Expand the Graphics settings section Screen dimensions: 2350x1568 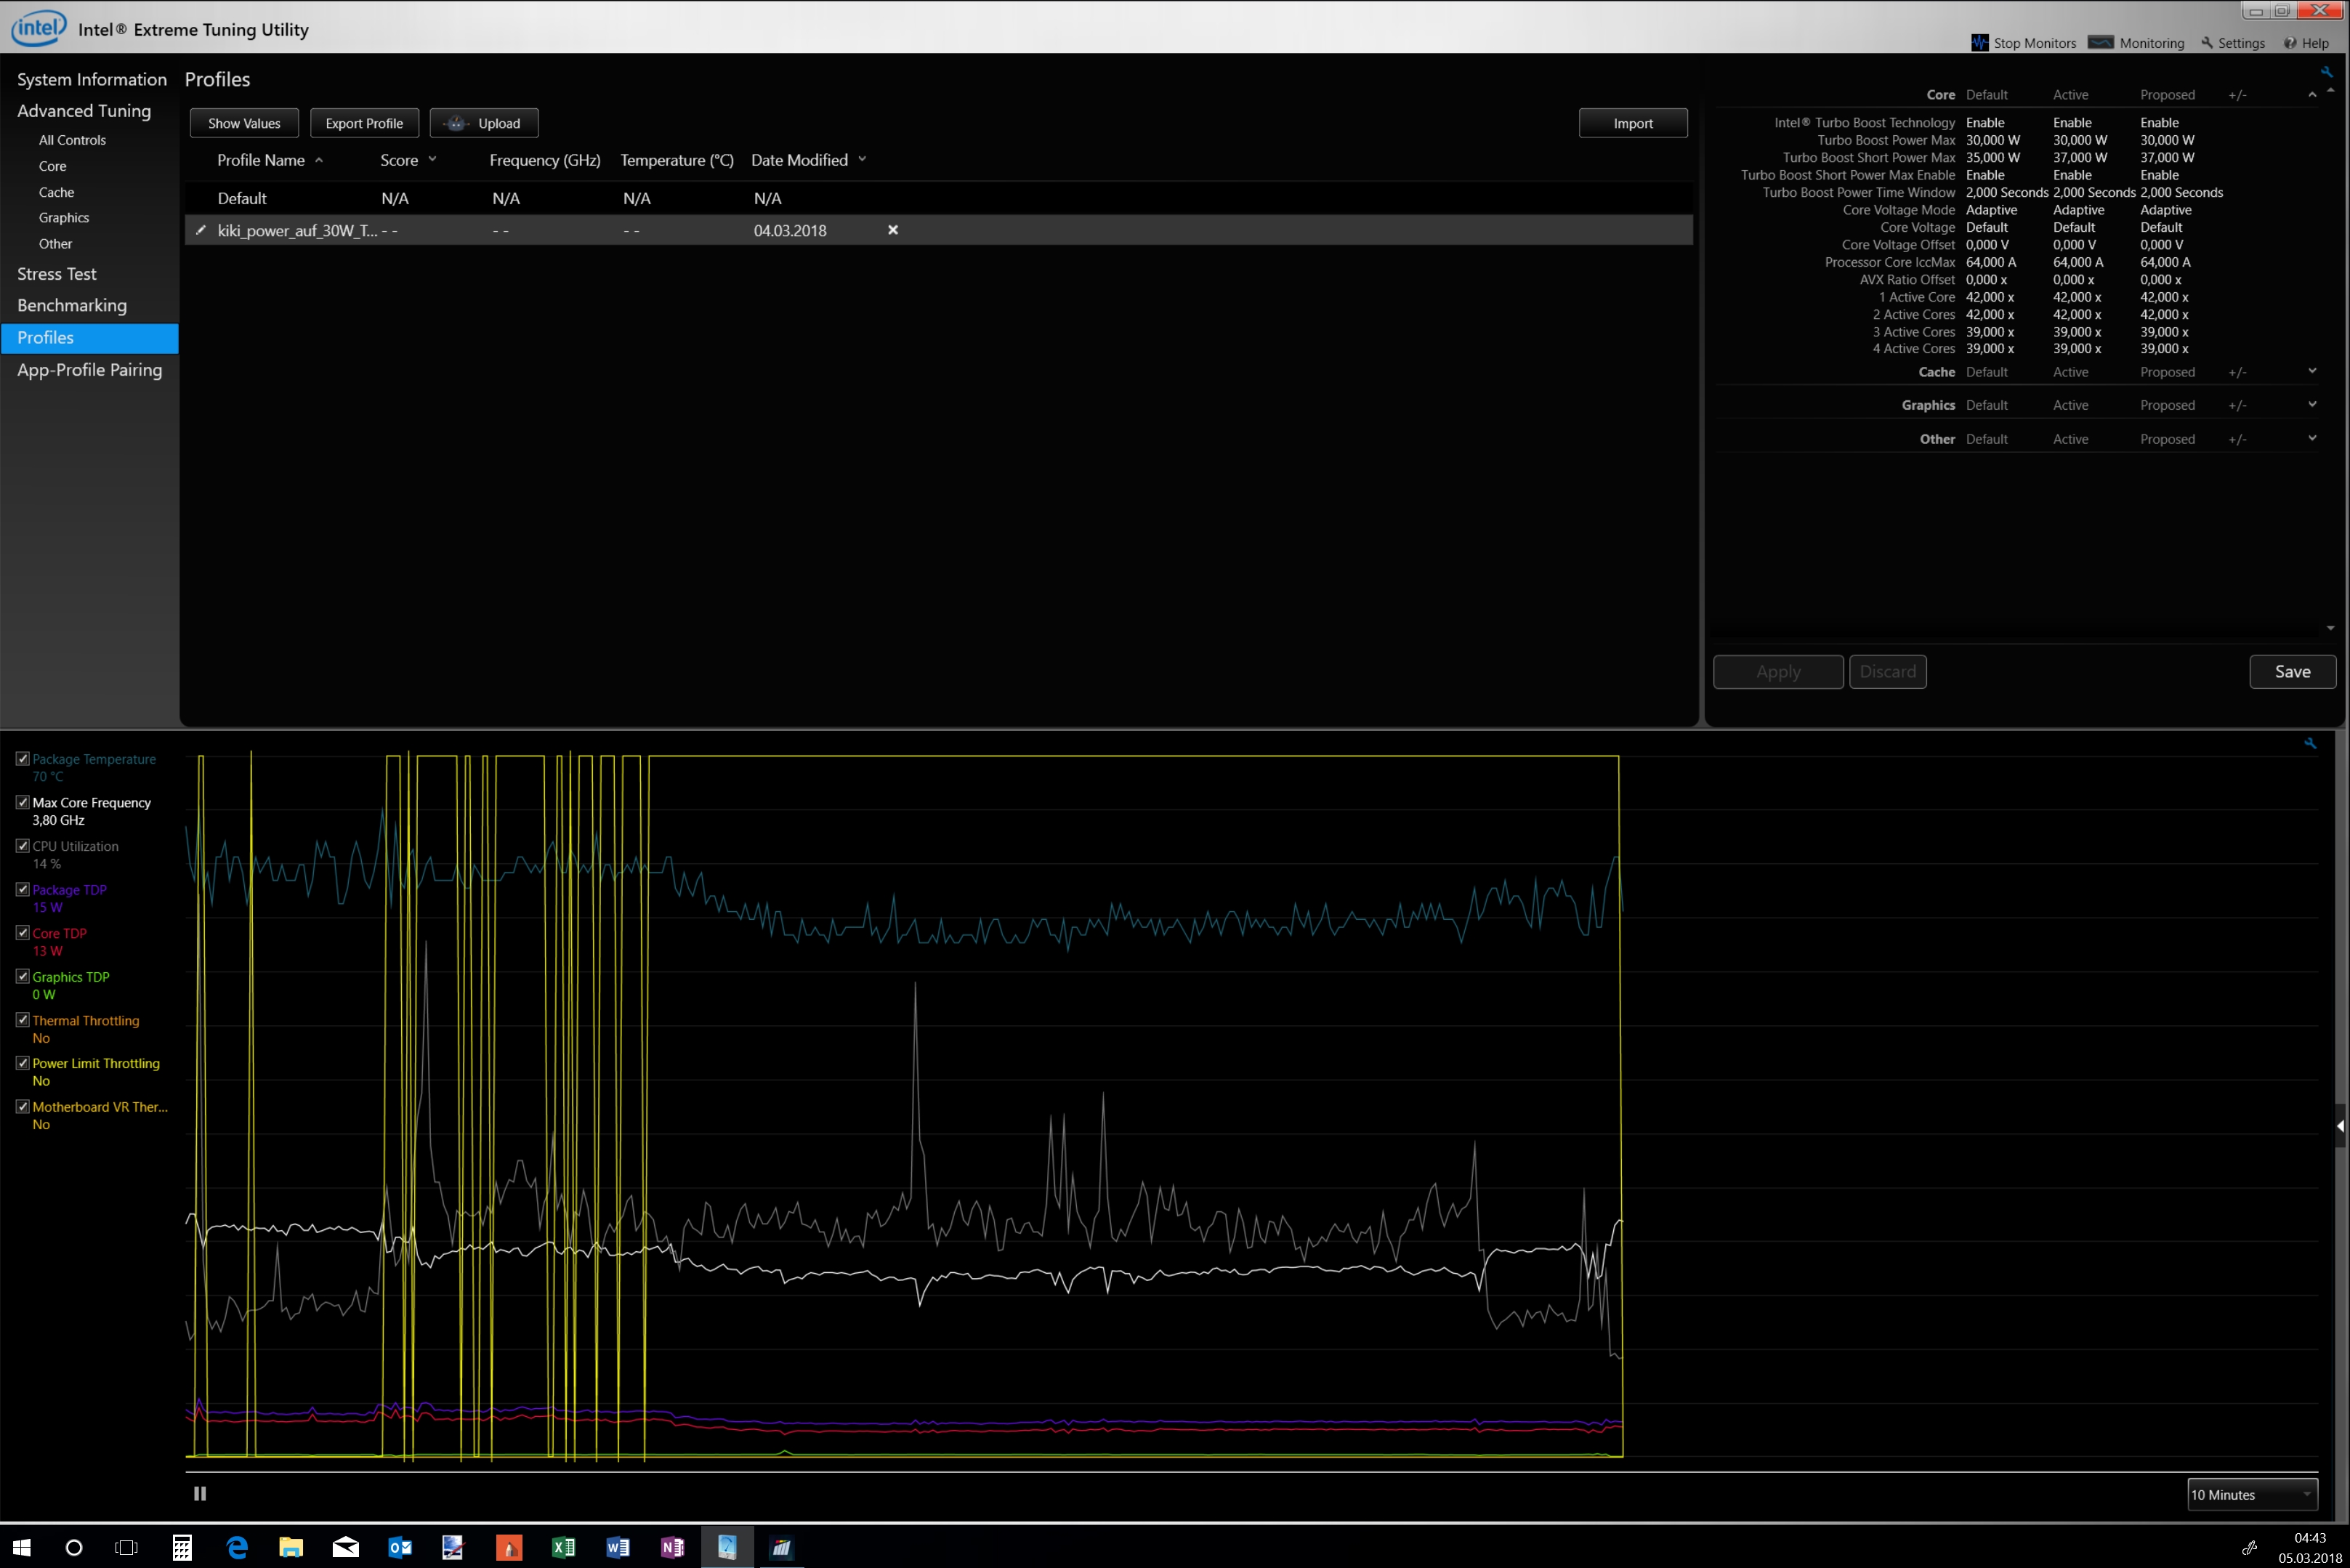coord(2312,404)
